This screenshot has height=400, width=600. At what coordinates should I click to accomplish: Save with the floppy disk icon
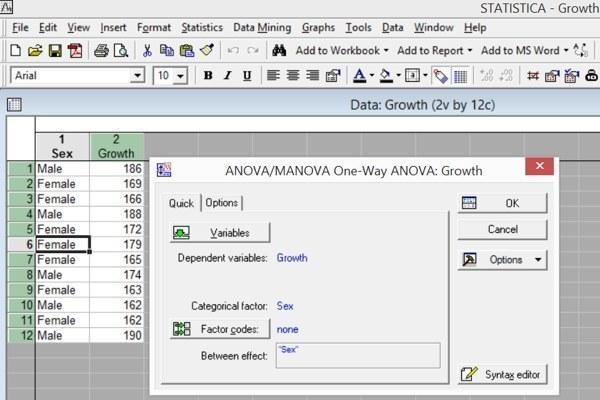point(55,51)
